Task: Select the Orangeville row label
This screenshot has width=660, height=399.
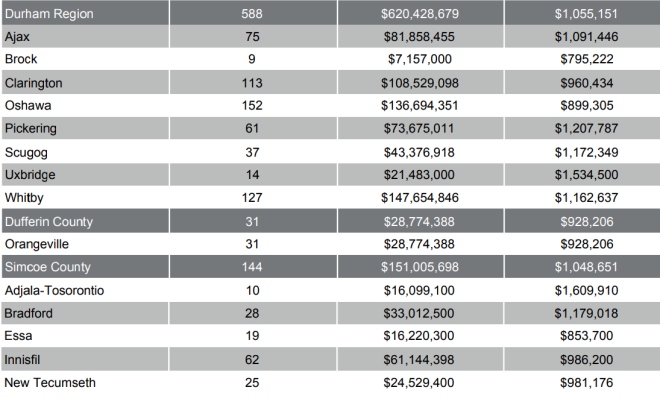Action: tap(37, 244)
